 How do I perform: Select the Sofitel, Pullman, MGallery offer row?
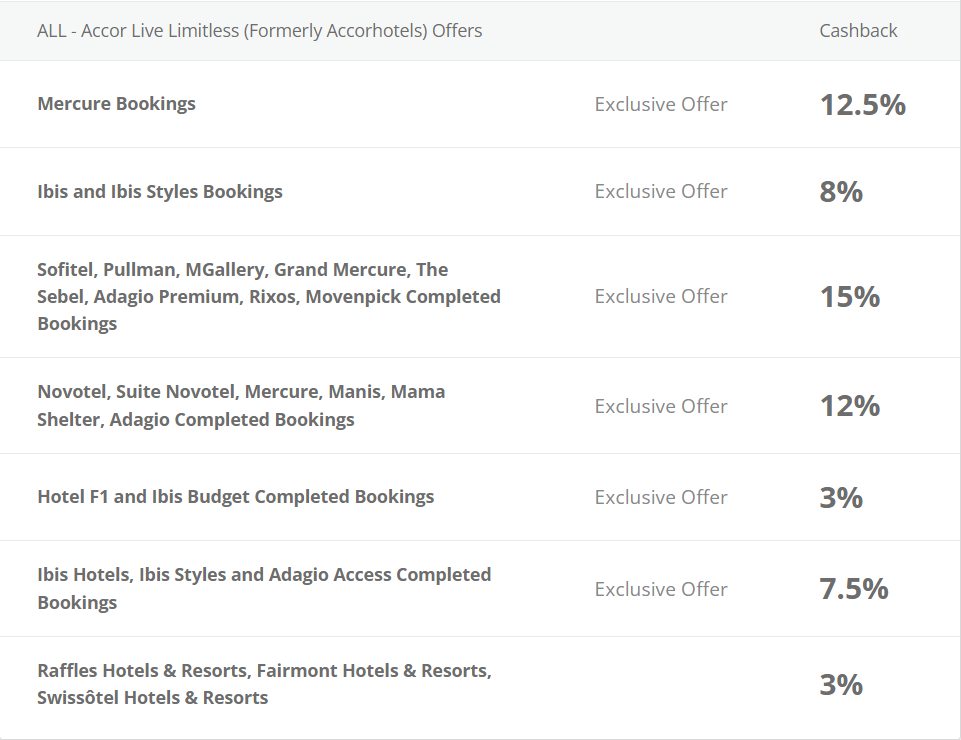[x=269, y=297]
